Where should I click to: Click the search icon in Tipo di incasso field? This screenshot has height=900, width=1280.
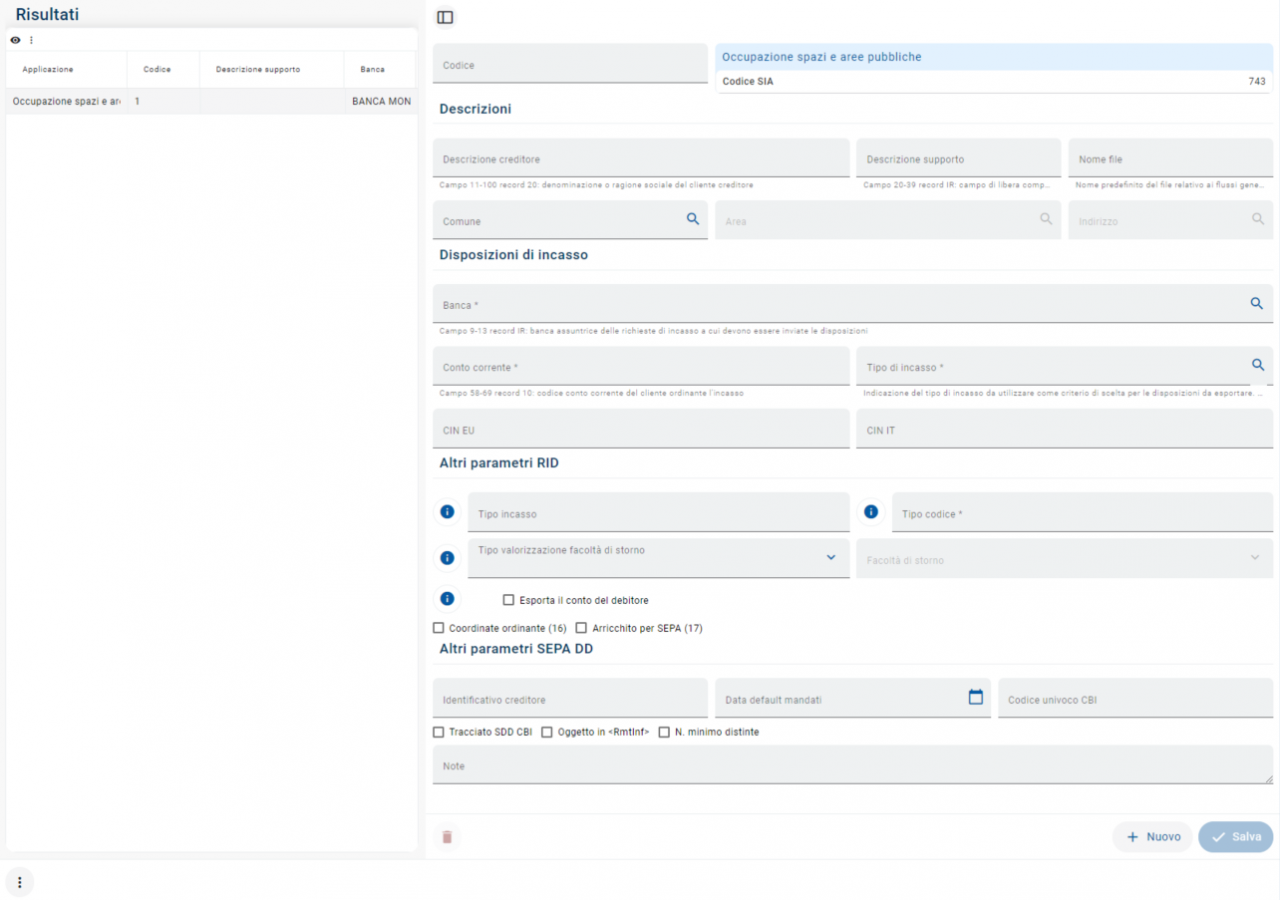pyautogui.click(x=1258, y=365)
